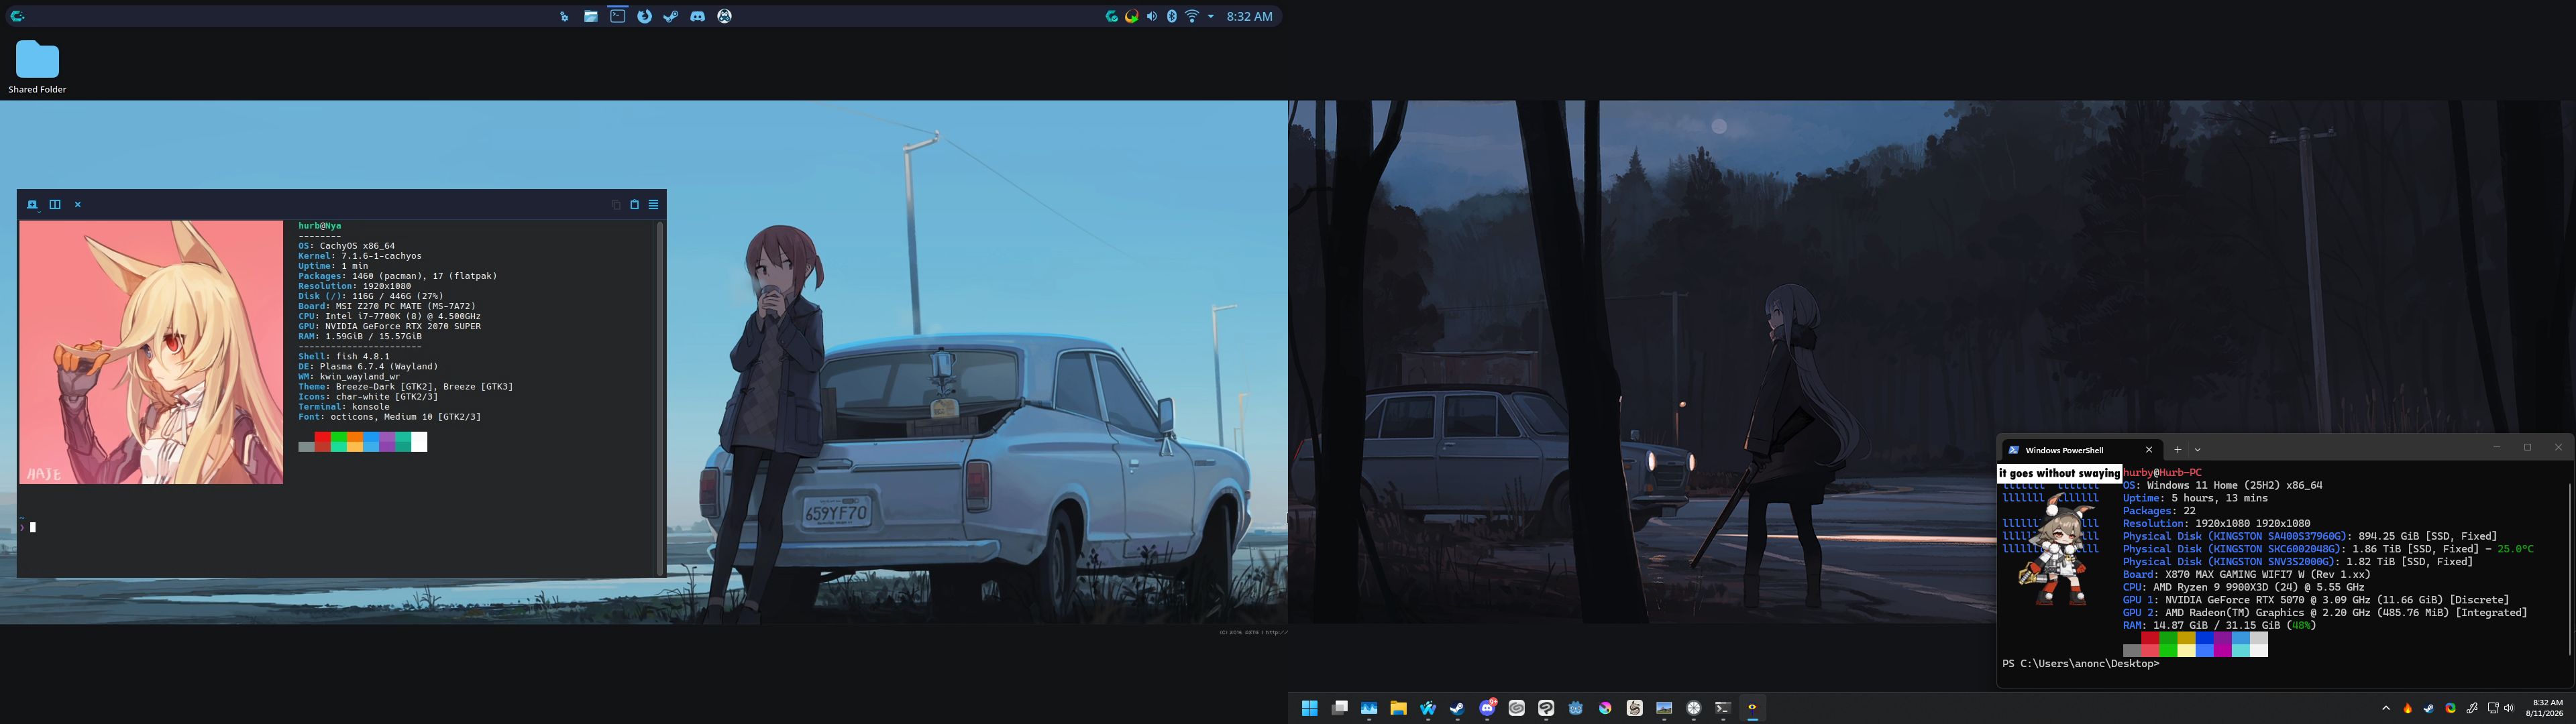Click the X icon in the Konsole toolbar
The height and width of the screenshot is (724, 2576).
(78, 204)
